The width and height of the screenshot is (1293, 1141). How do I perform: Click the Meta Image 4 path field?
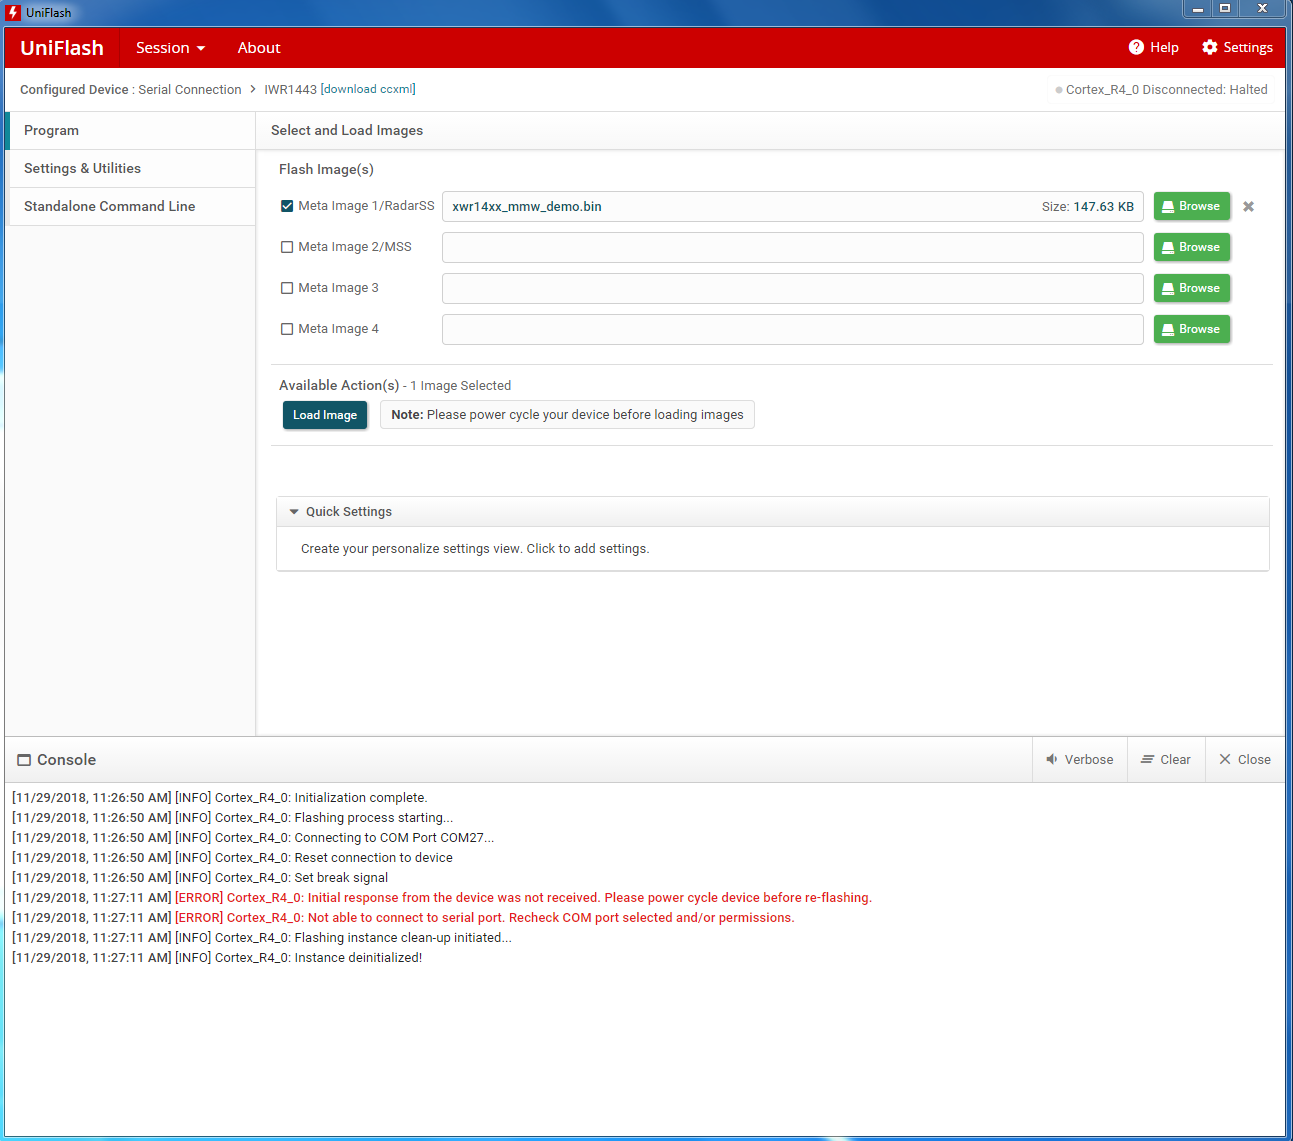[x=793, y=330]
